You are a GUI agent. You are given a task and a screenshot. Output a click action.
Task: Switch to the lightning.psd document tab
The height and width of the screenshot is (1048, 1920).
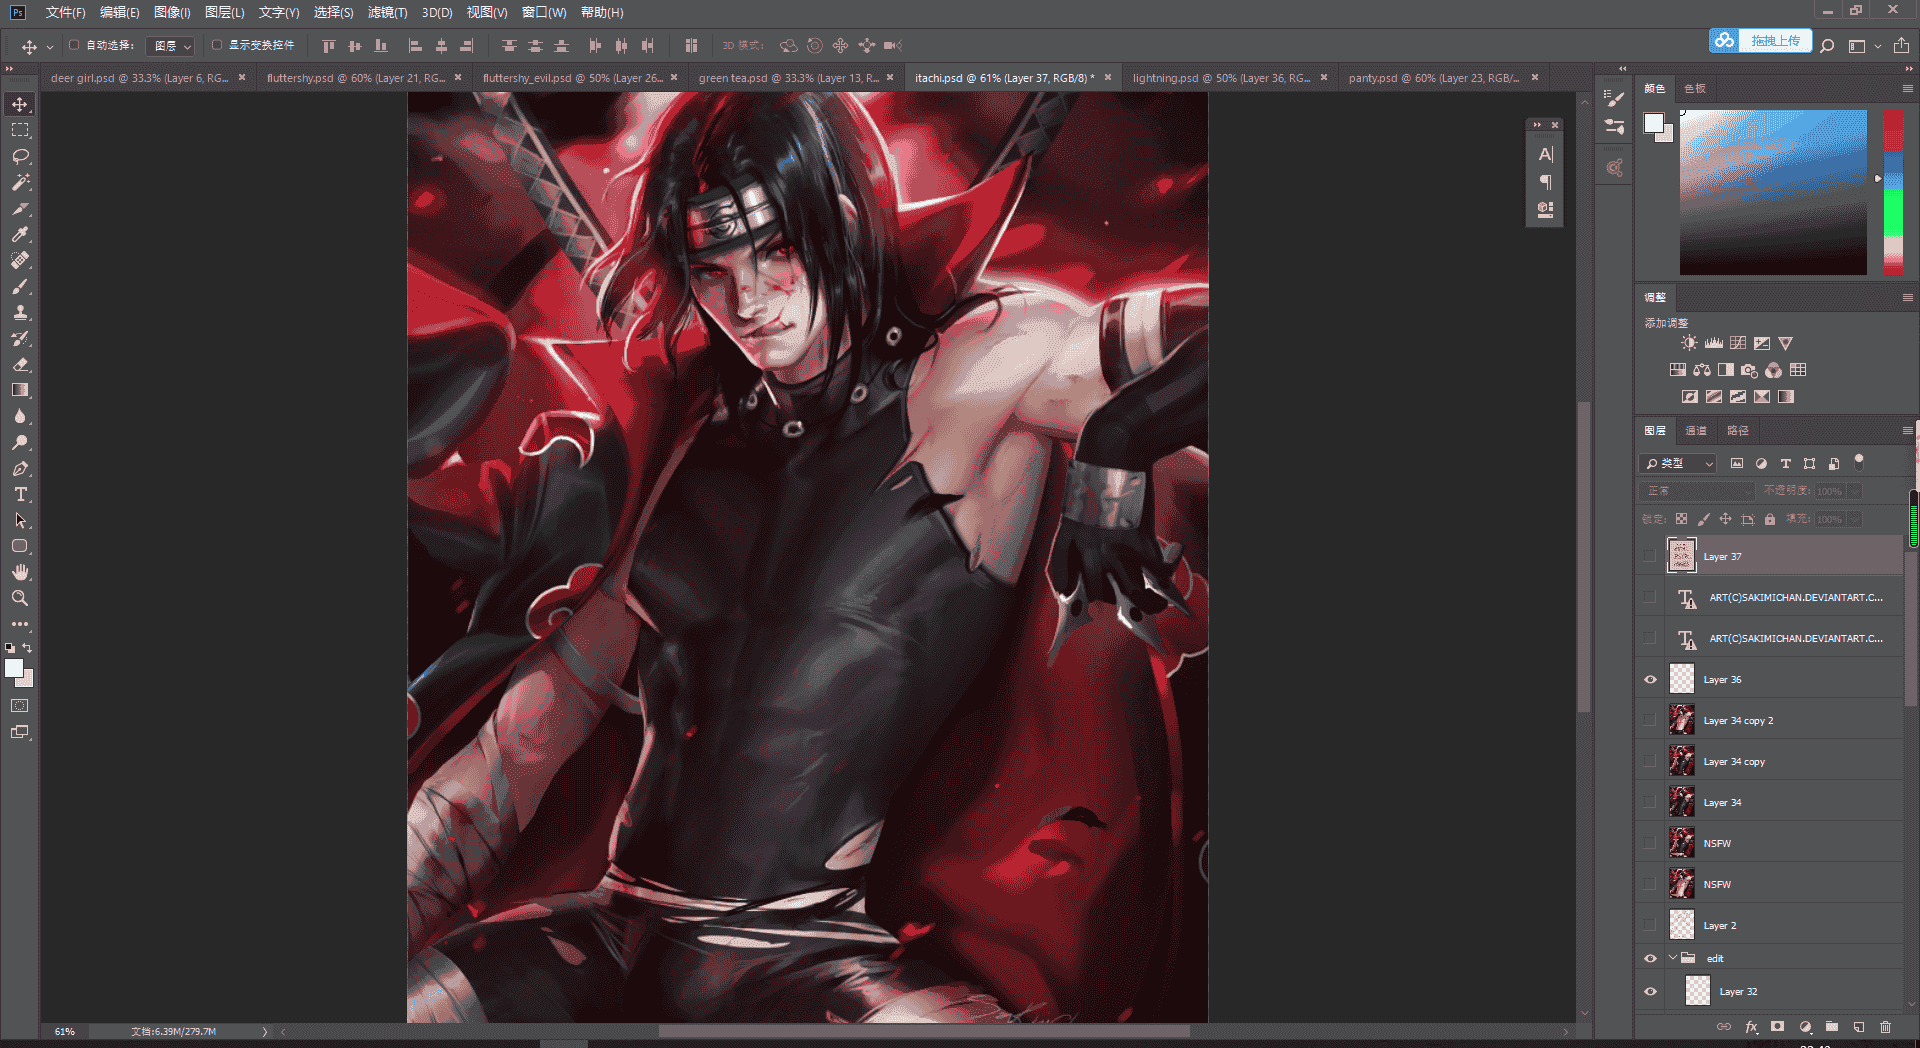[x=1221, y=77]
